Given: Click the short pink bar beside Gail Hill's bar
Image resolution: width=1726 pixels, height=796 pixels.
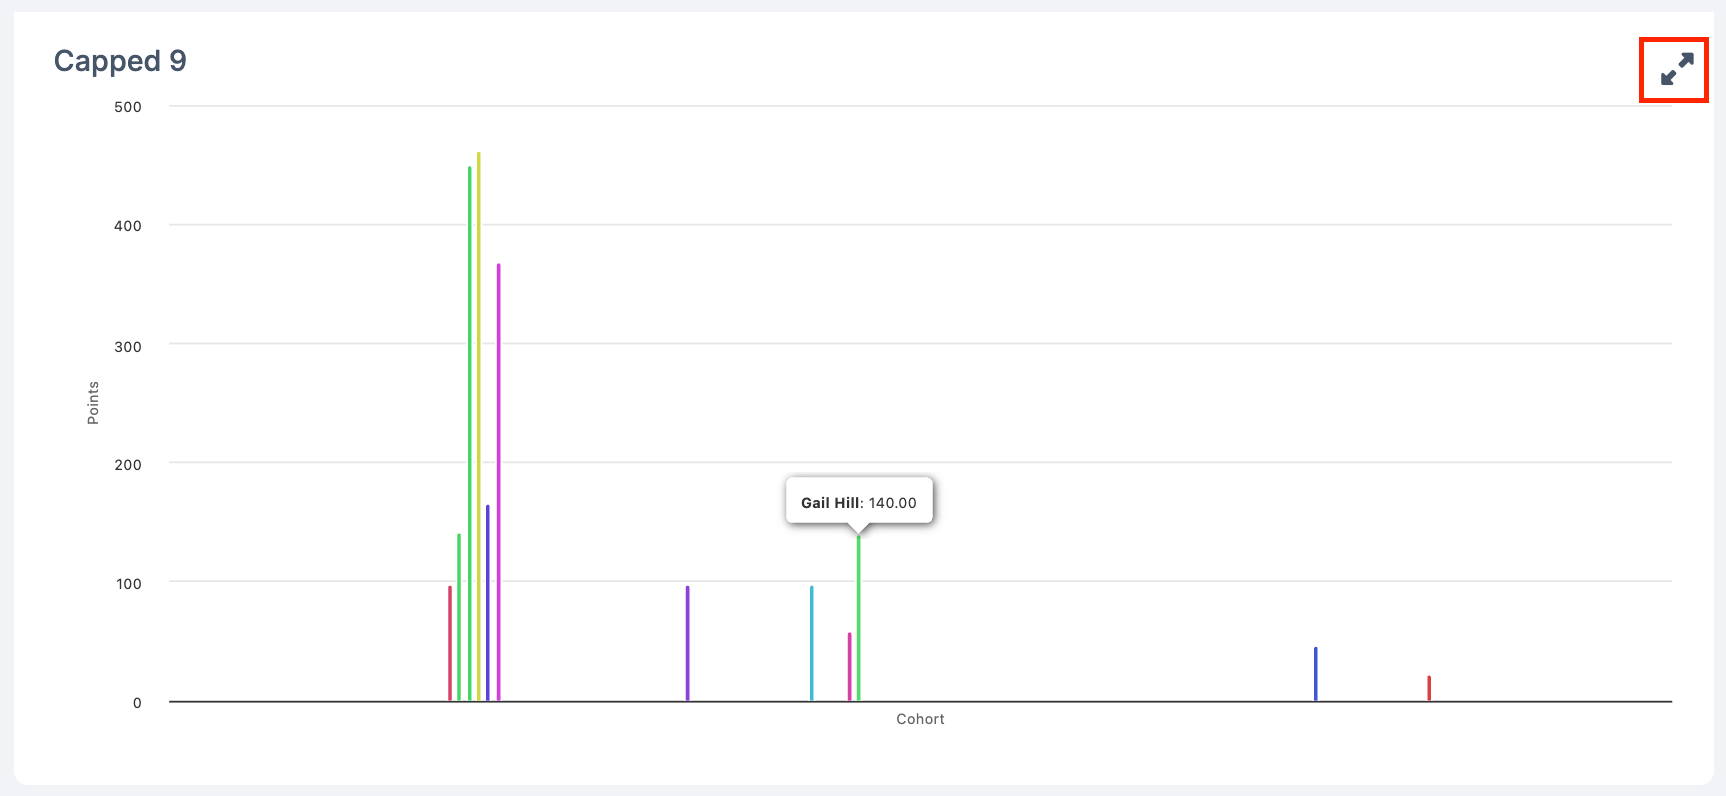Looking at the screenshot, I should coord(850,667).
